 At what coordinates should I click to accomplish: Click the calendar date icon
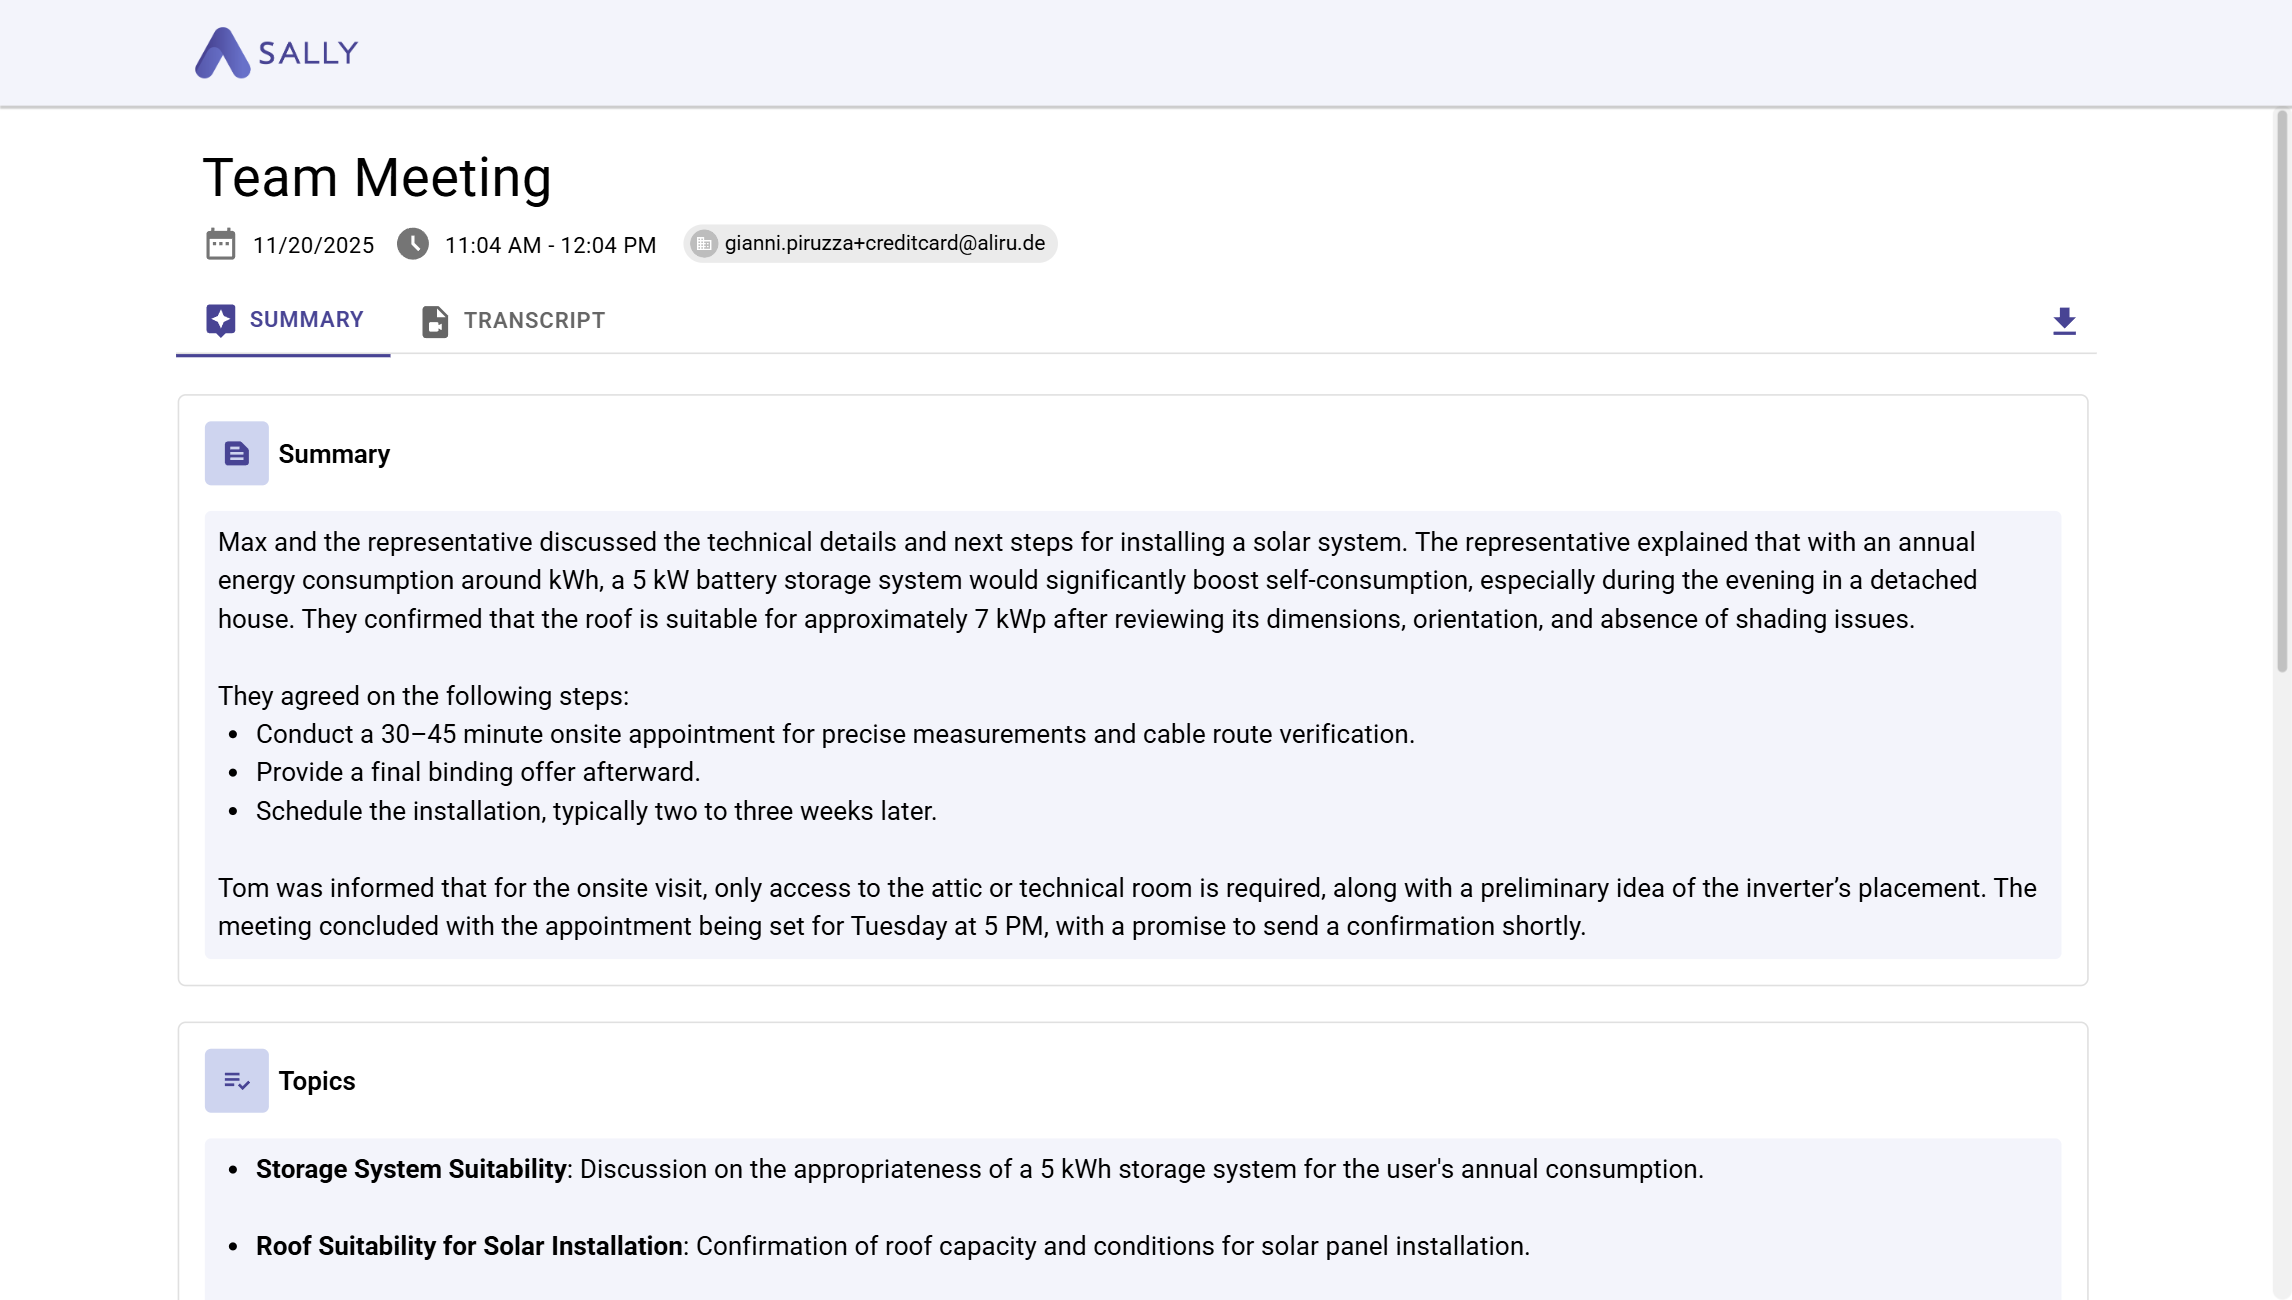point(220,244)
